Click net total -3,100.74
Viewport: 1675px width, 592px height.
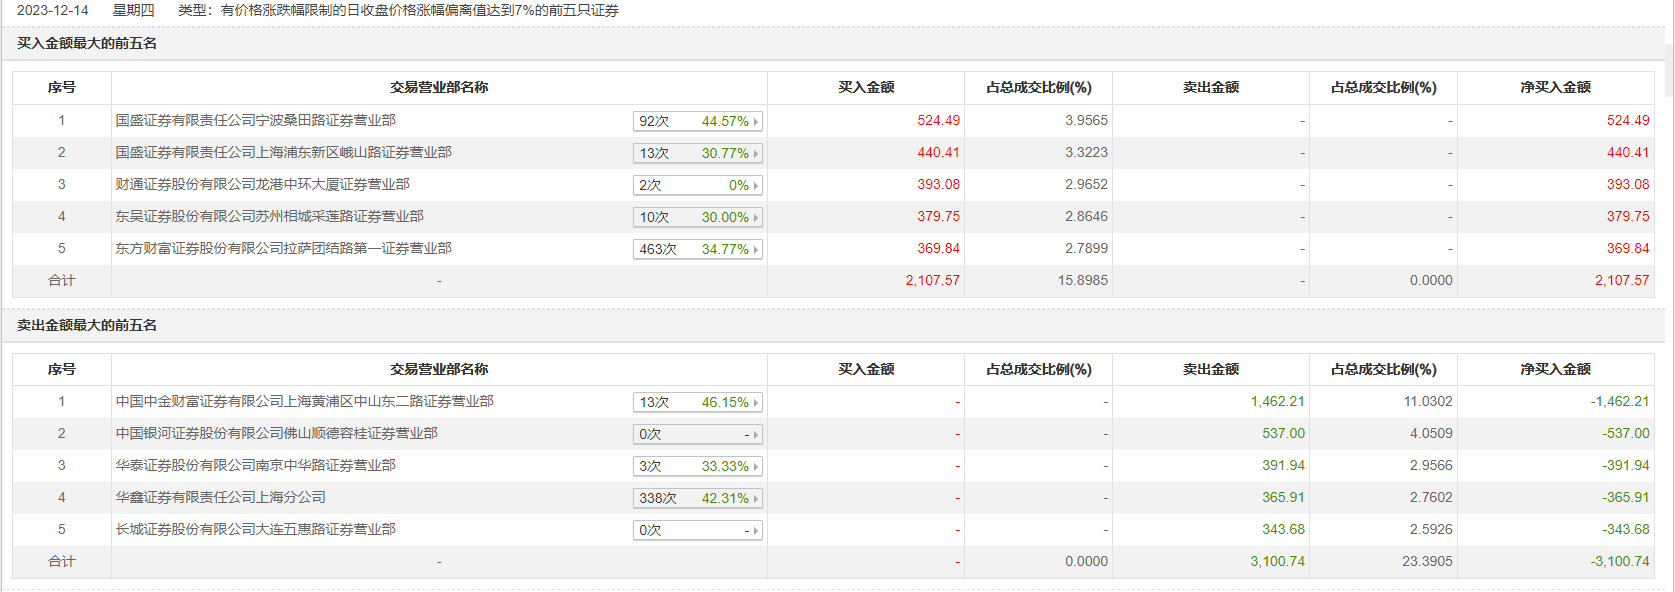pos(1620,561)
